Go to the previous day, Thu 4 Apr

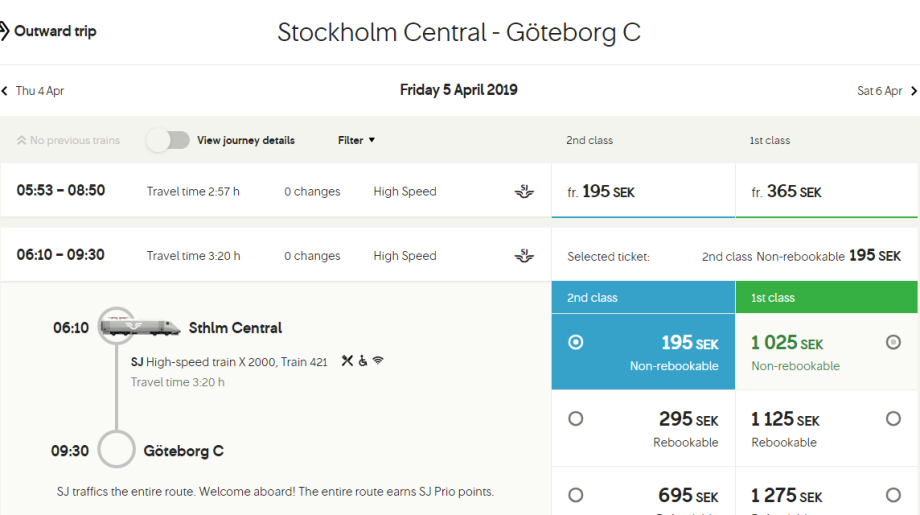[34, 91]
